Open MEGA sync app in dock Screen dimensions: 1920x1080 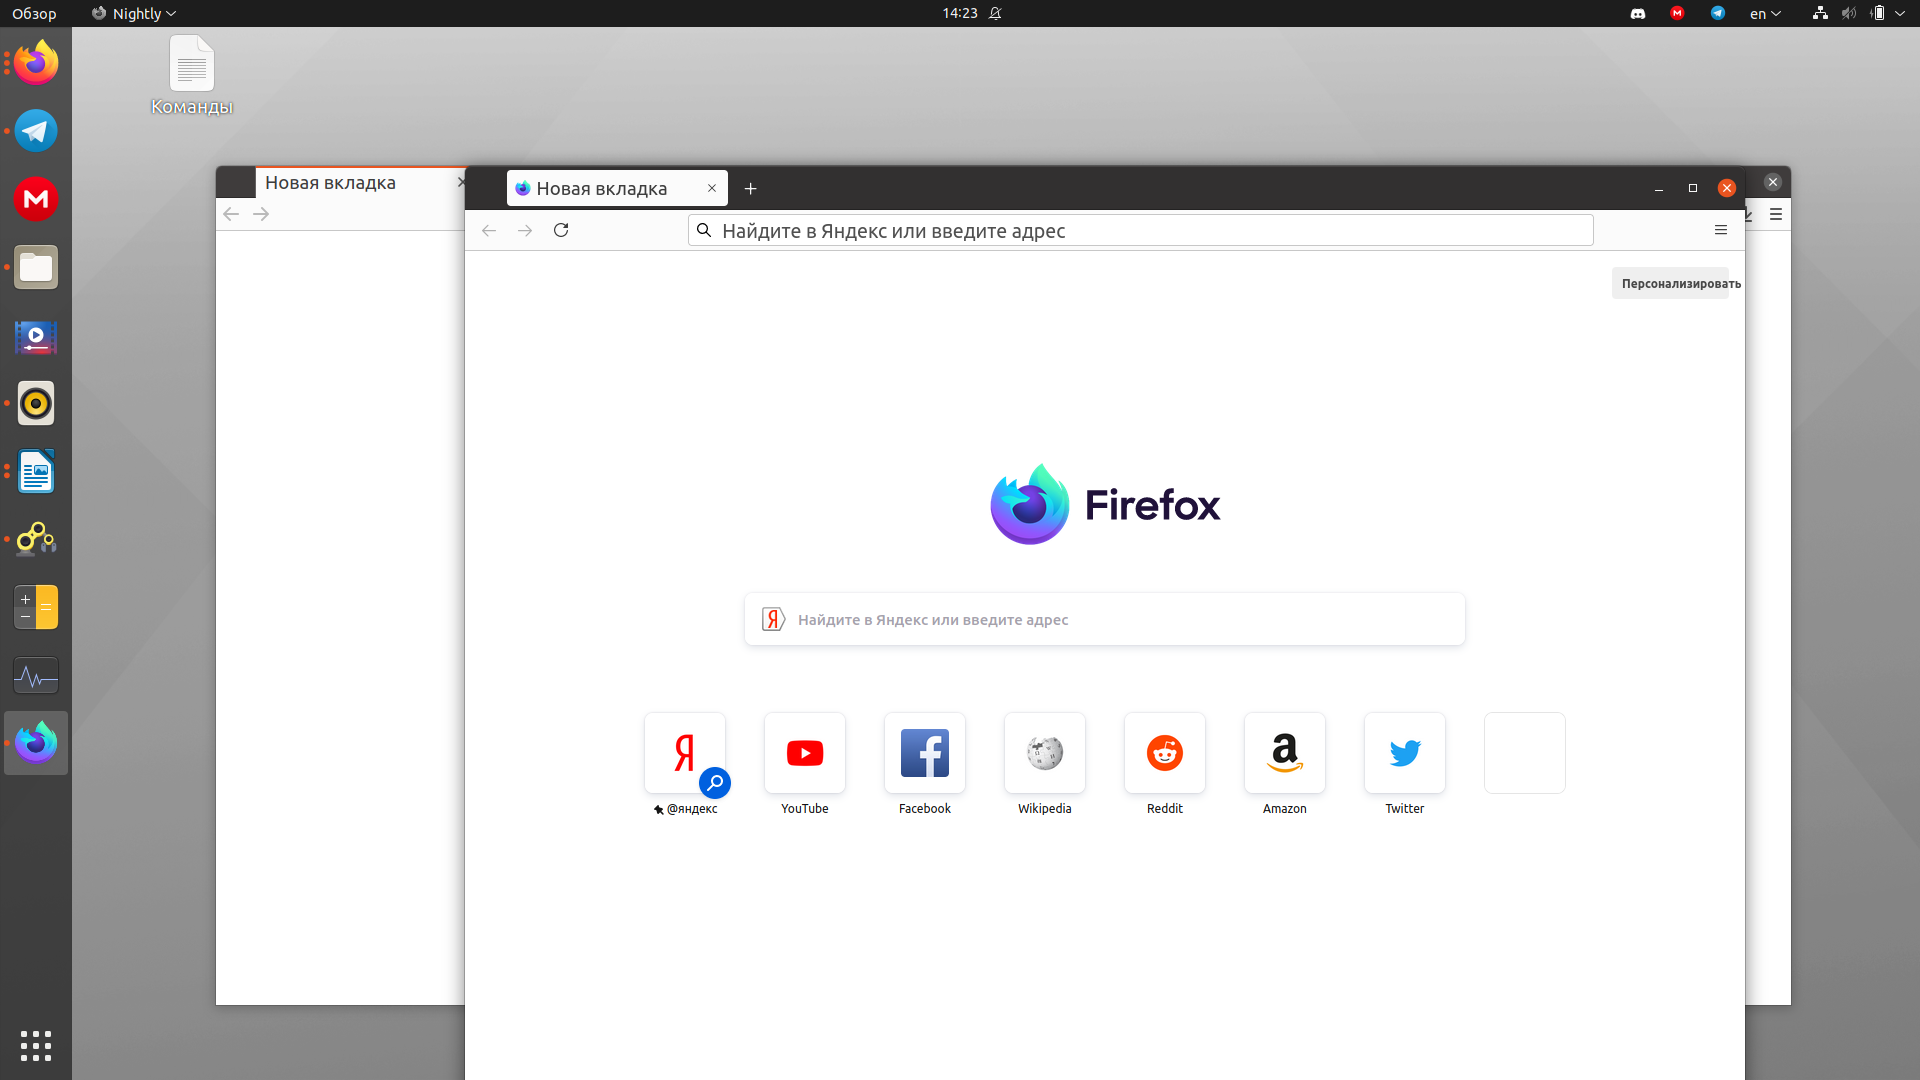(x=36, y=199)
